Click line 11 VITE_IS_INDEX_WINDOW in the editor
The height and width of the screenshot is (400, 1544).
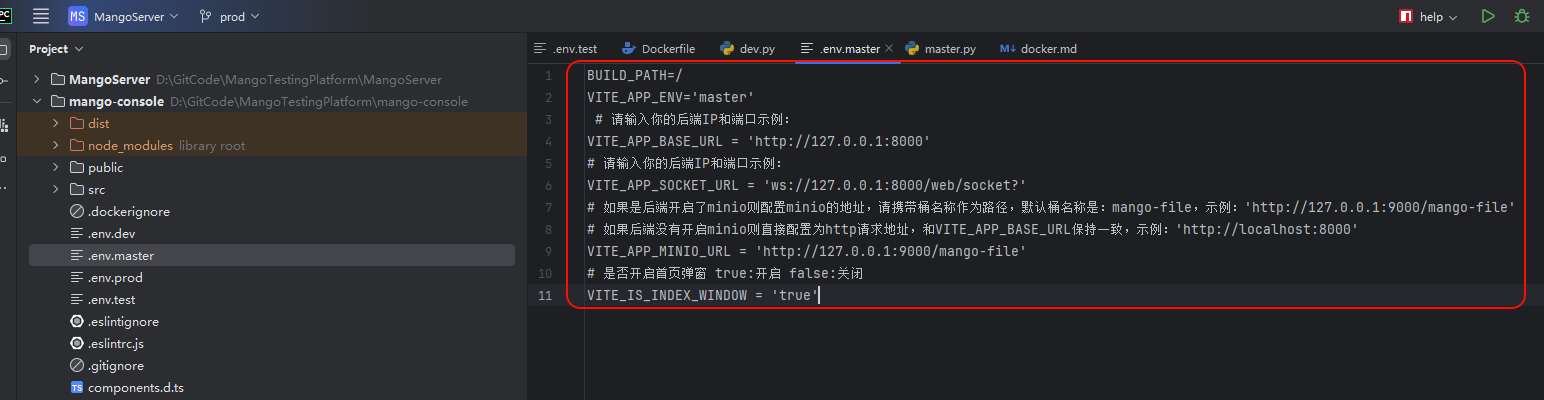point(700,295)
